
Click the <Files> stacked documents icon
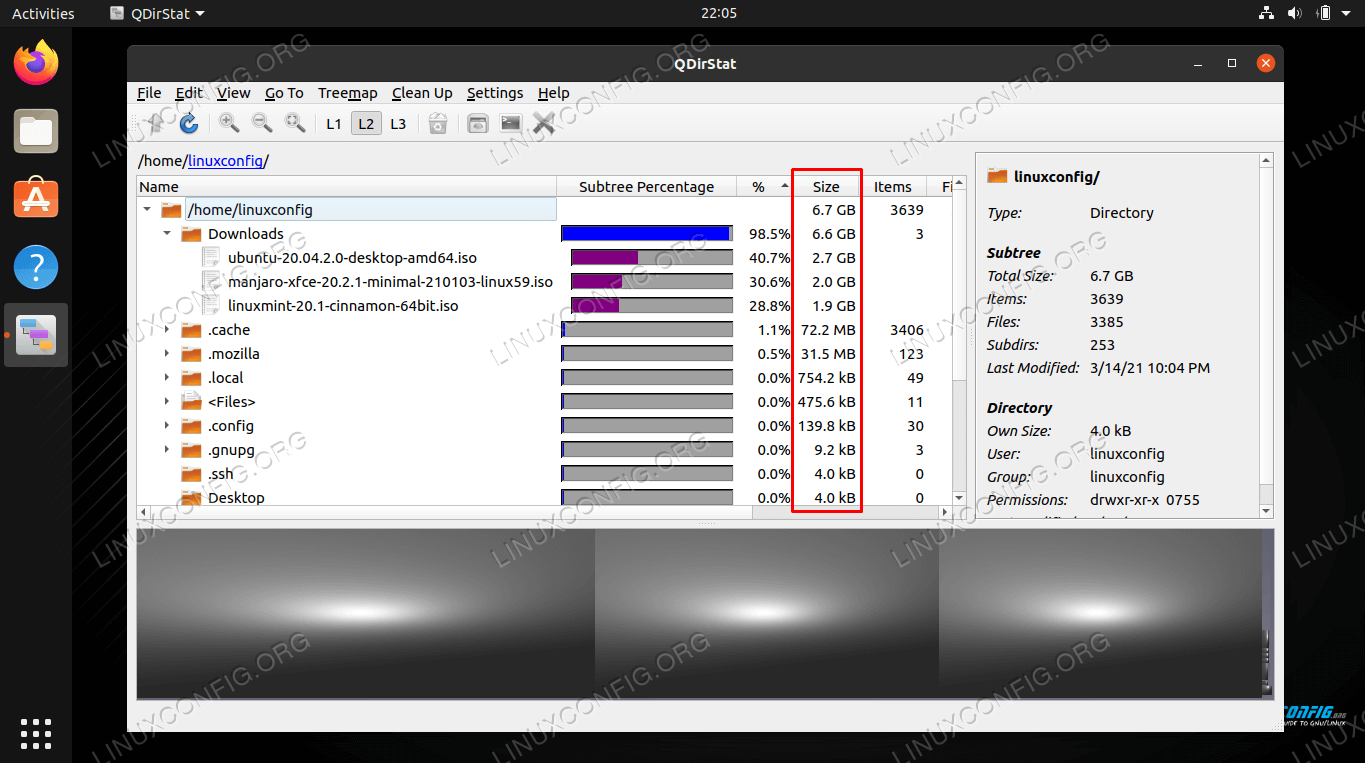coord(191,402)
